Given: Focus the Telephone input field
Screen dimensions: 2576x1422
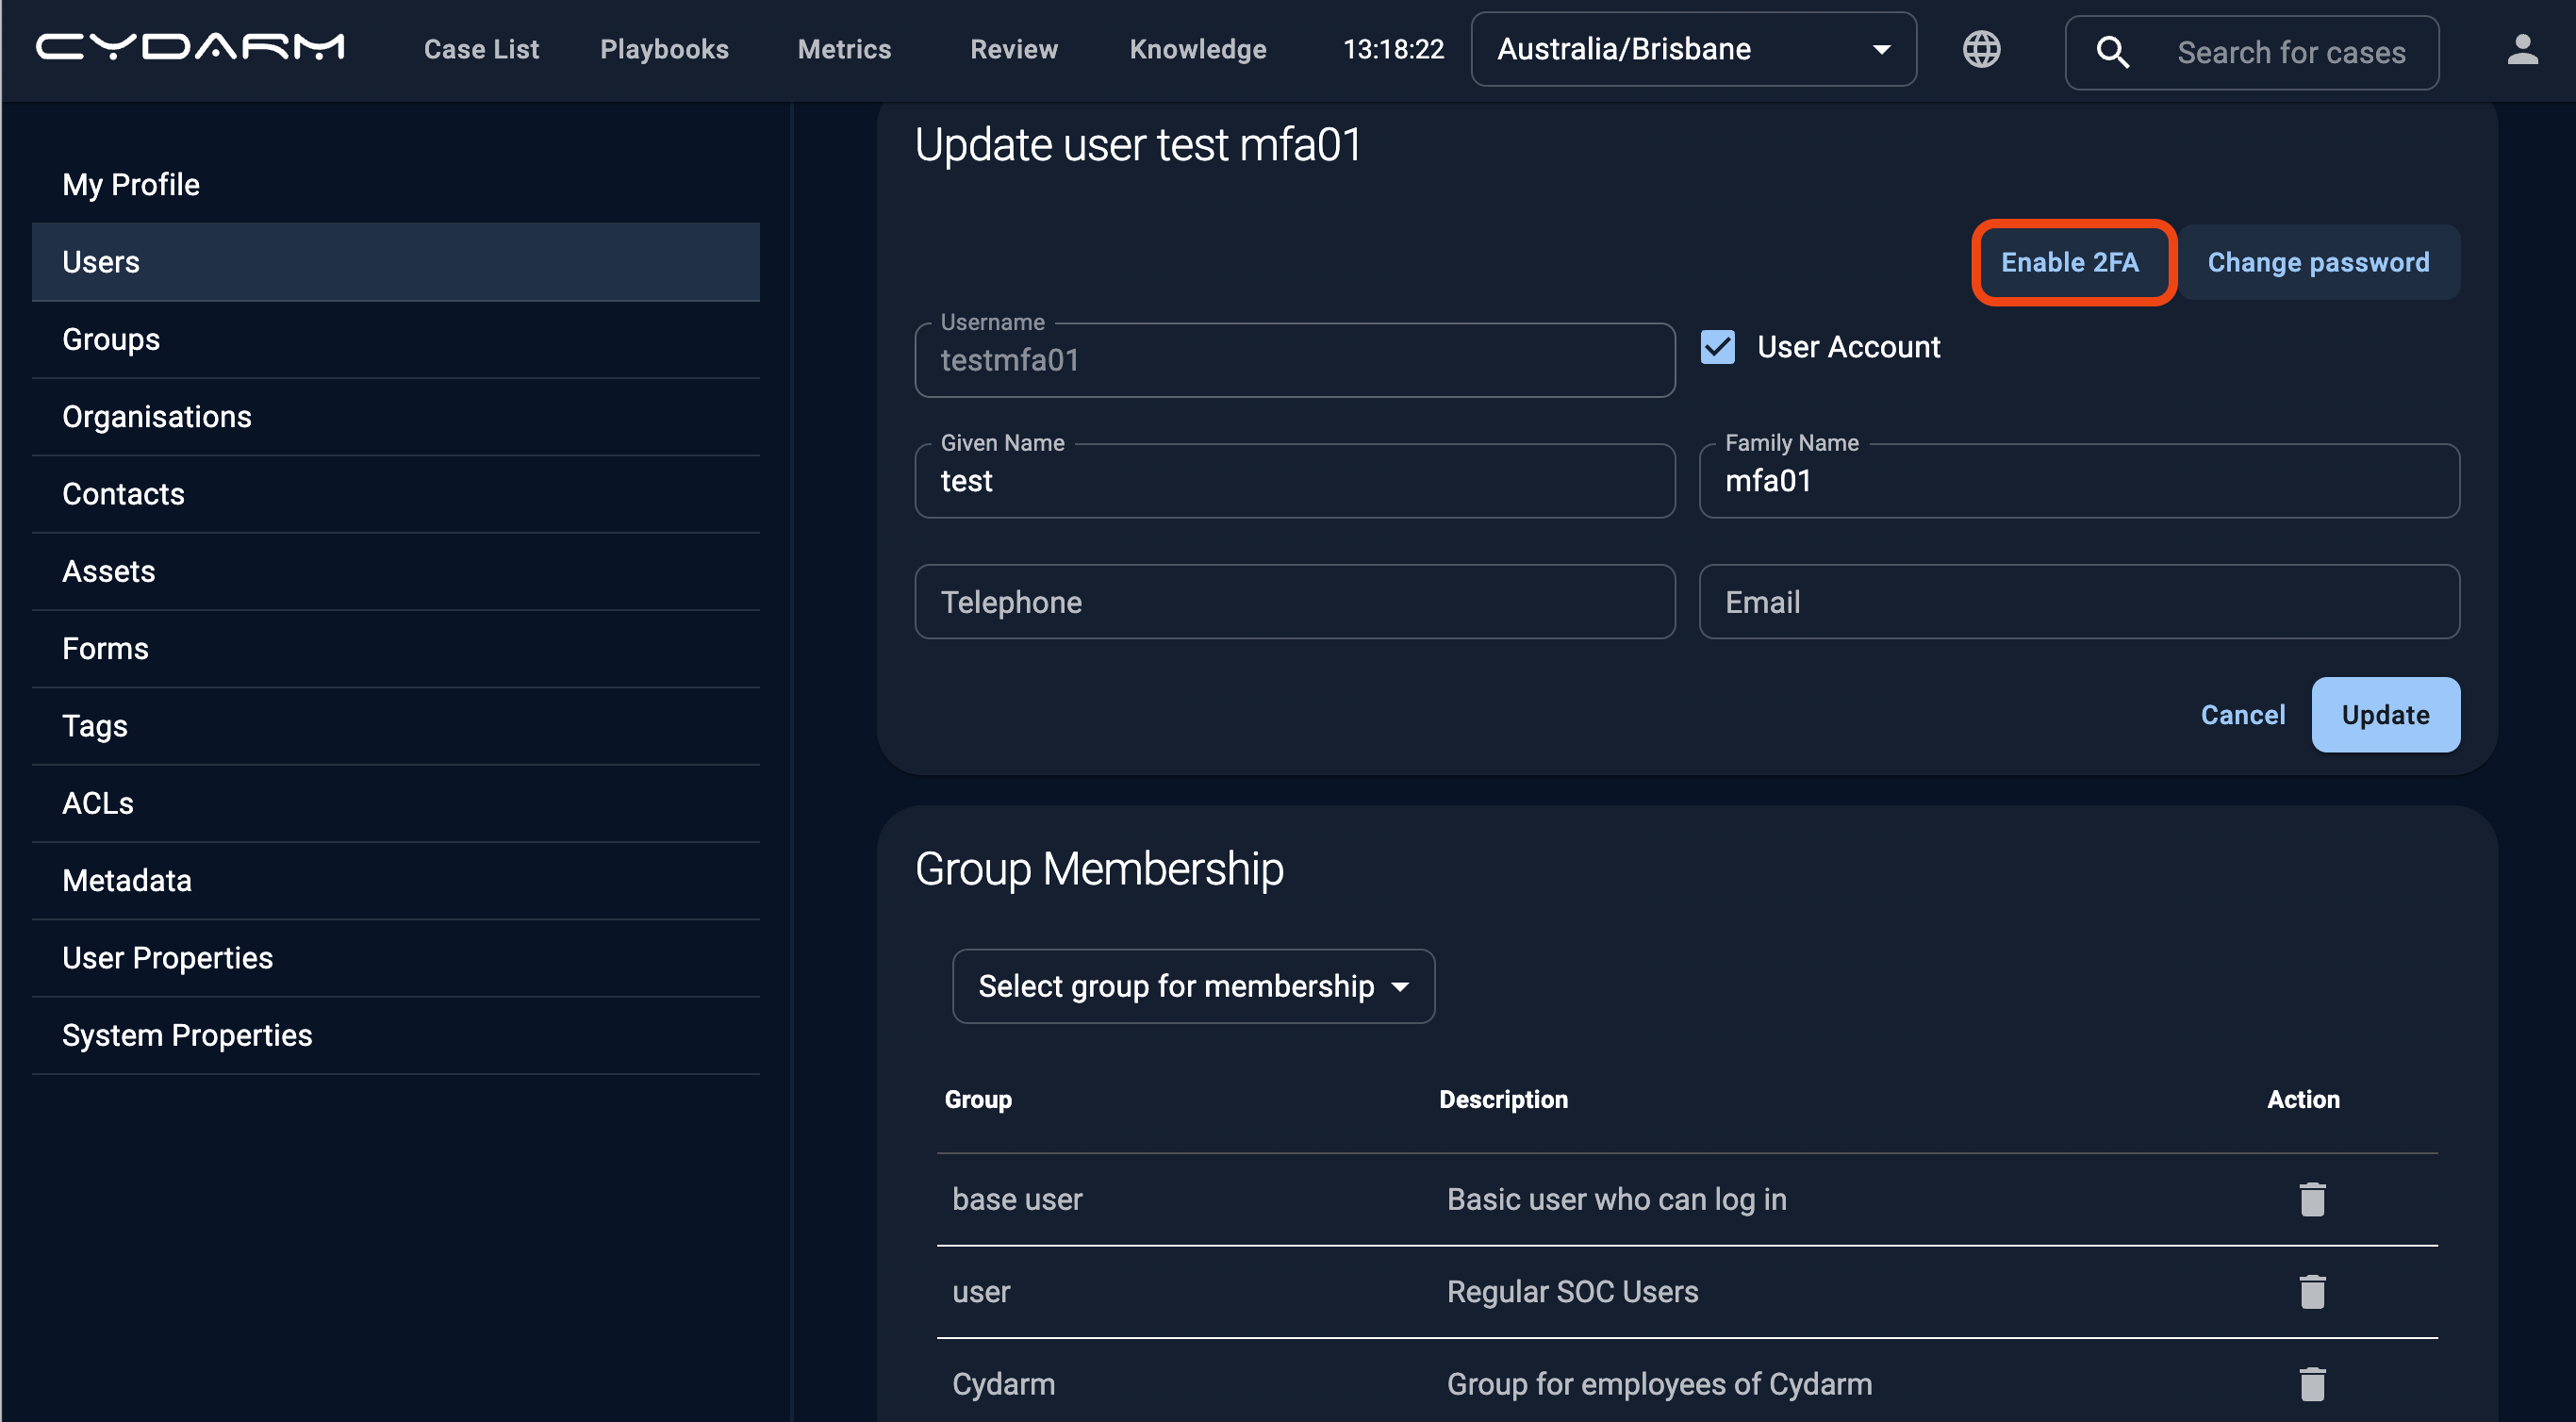Looking at the screenshot, I should [x=1294, y=602].
